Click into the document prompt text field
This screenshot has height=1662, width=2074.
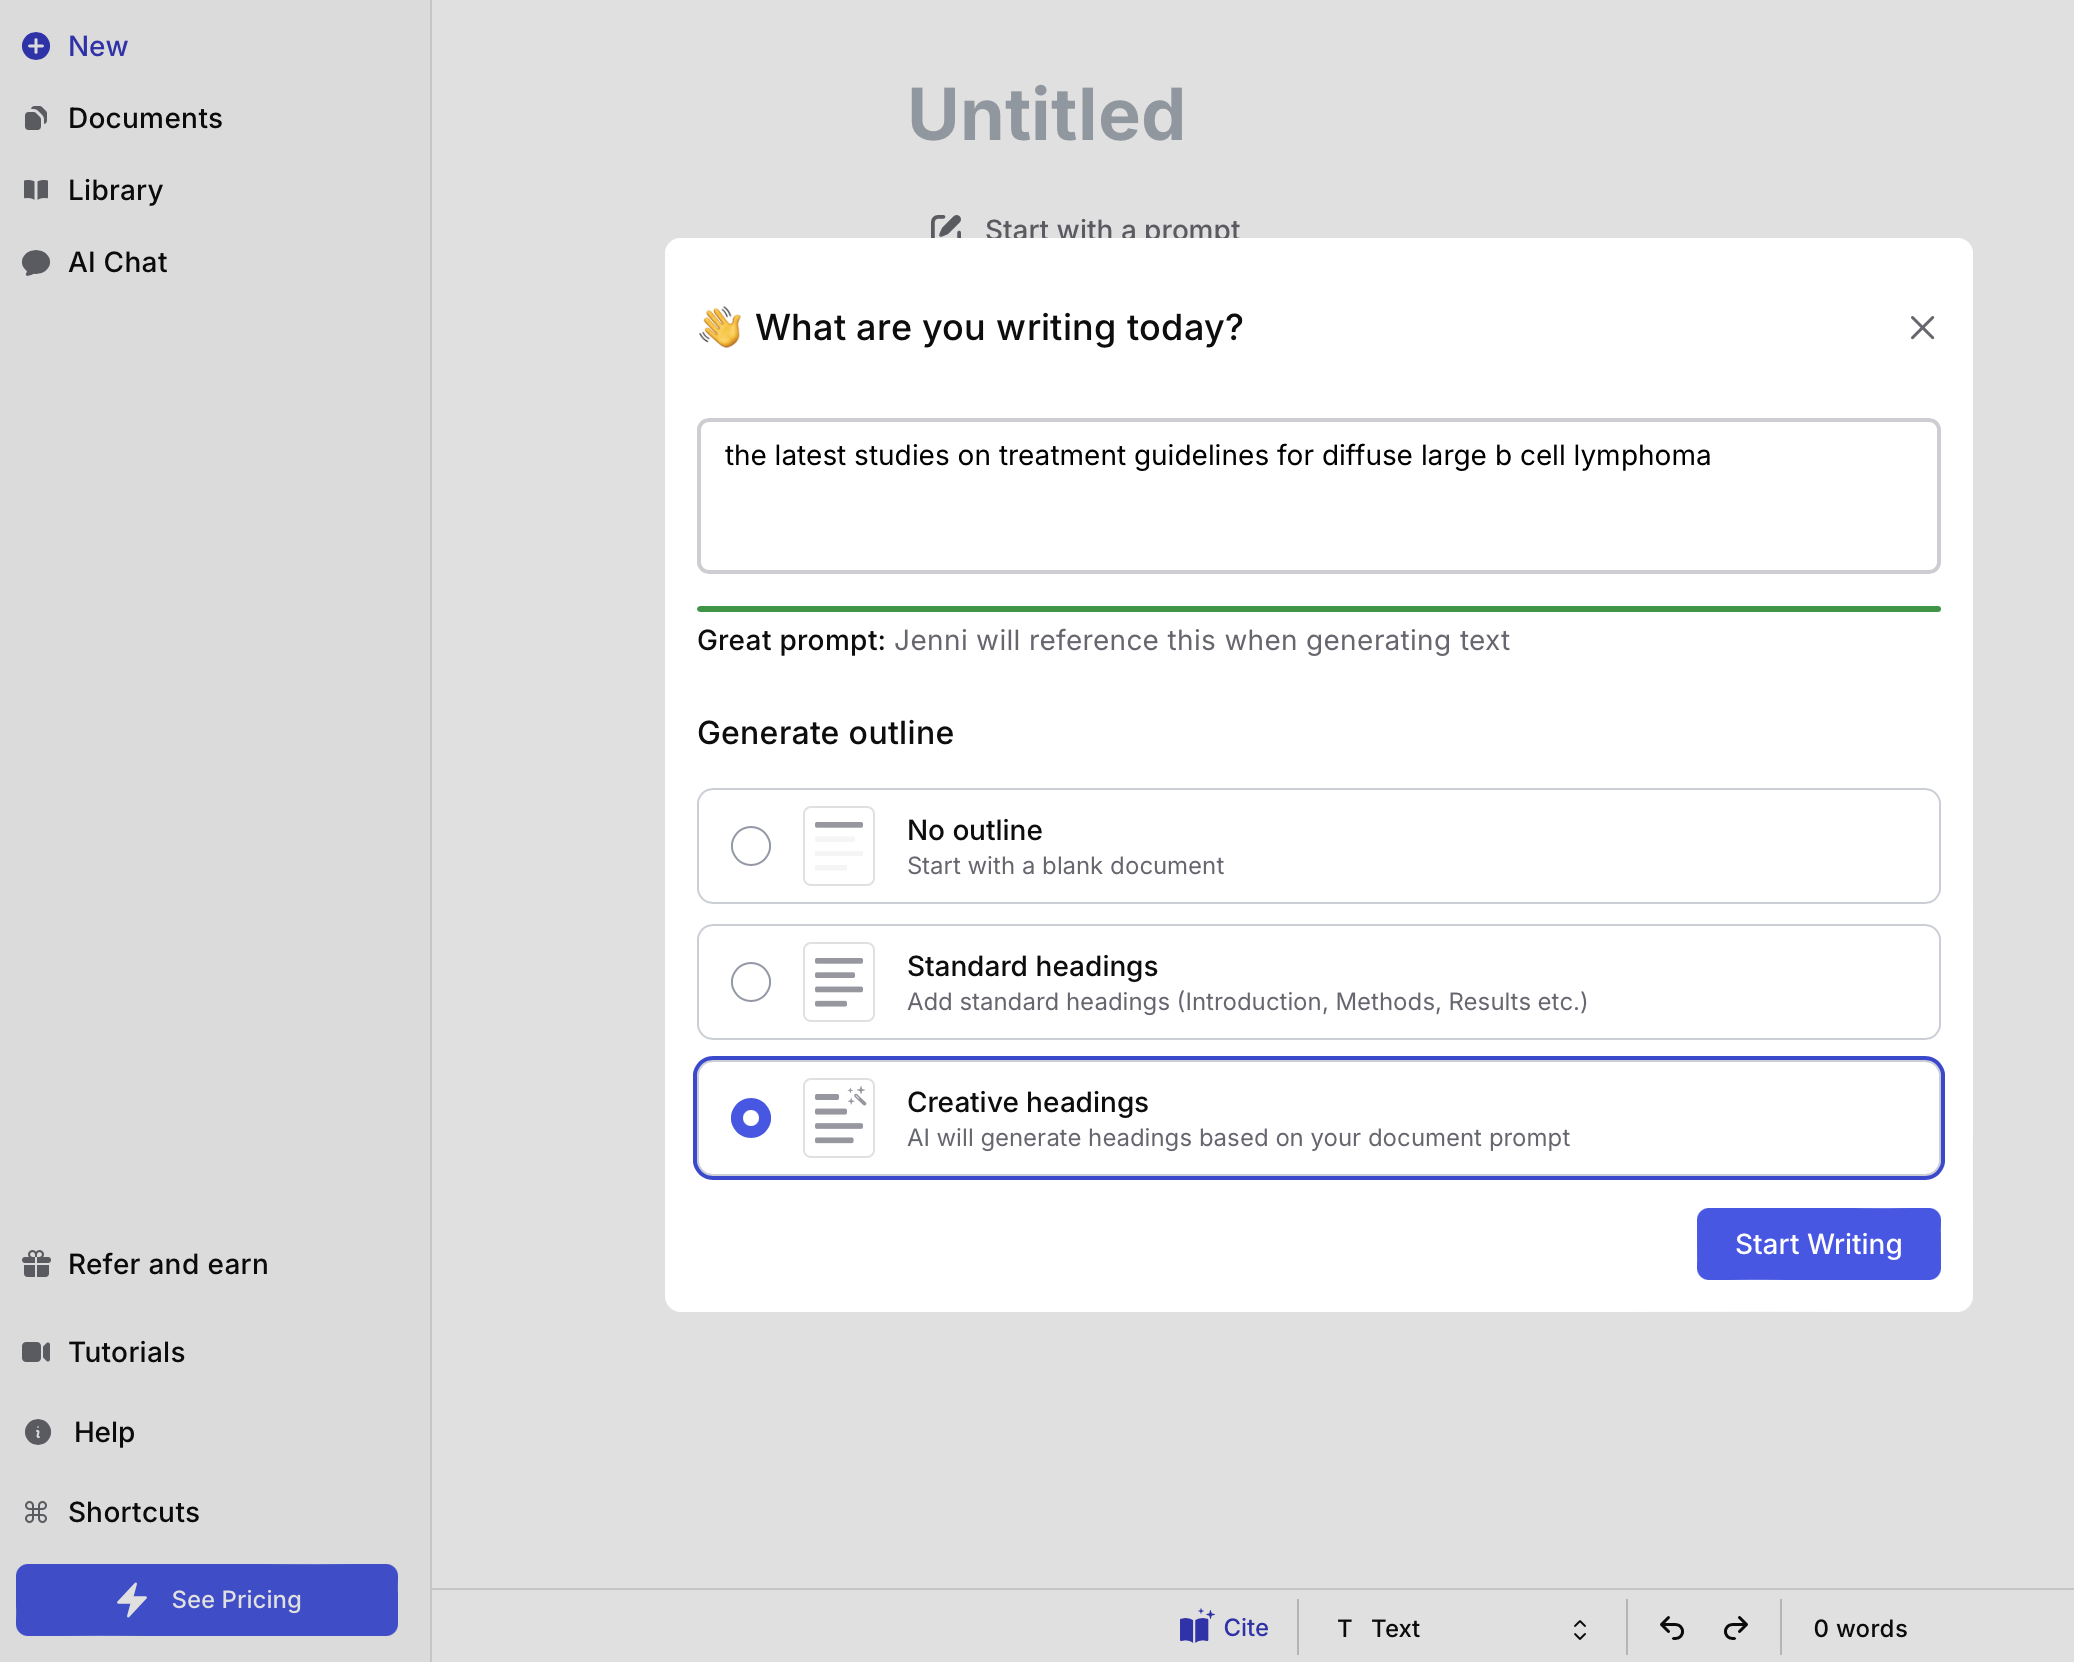(x=1318, y=496)
